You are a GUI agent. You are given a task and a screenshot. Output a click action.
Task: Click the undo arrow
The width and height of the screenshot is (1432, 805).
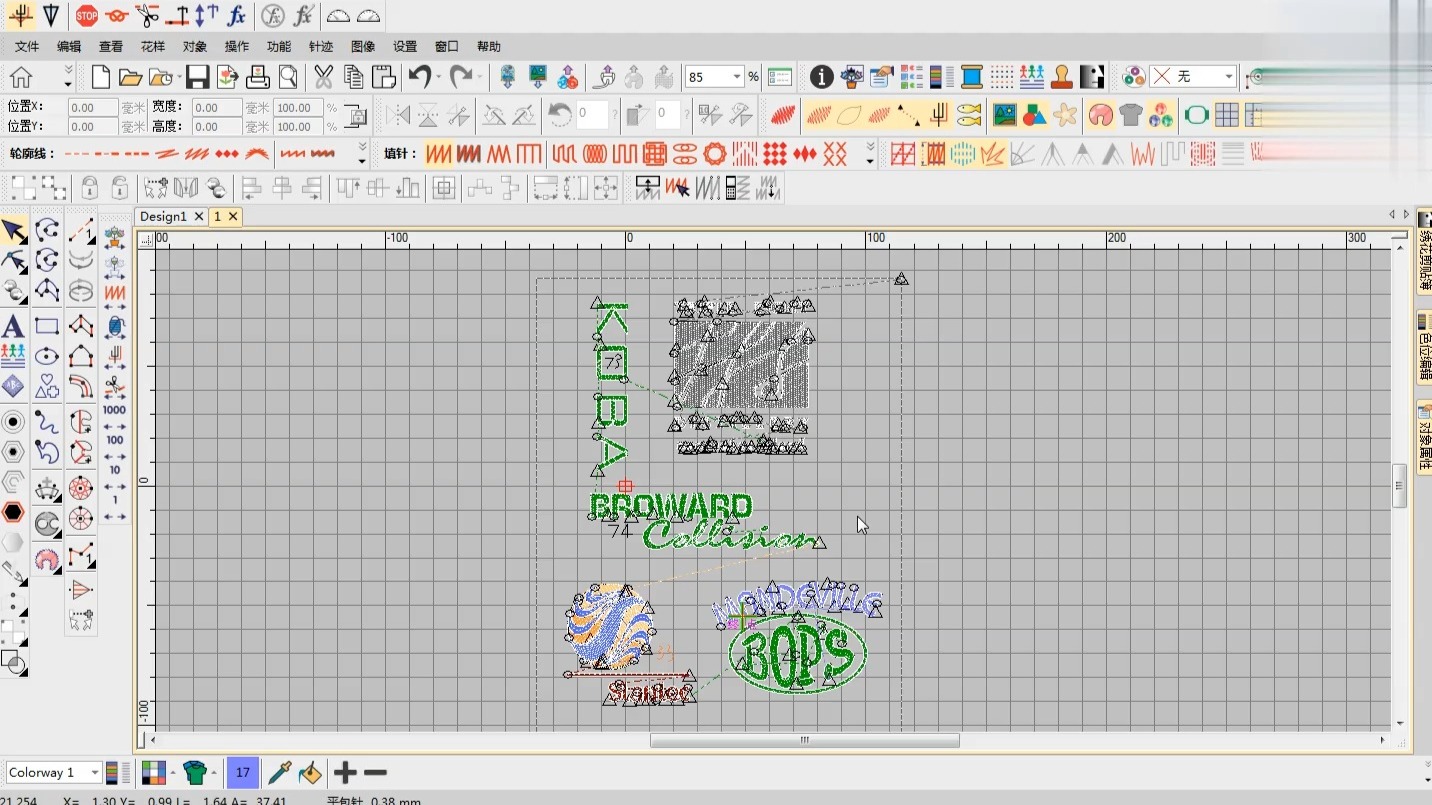420,77
